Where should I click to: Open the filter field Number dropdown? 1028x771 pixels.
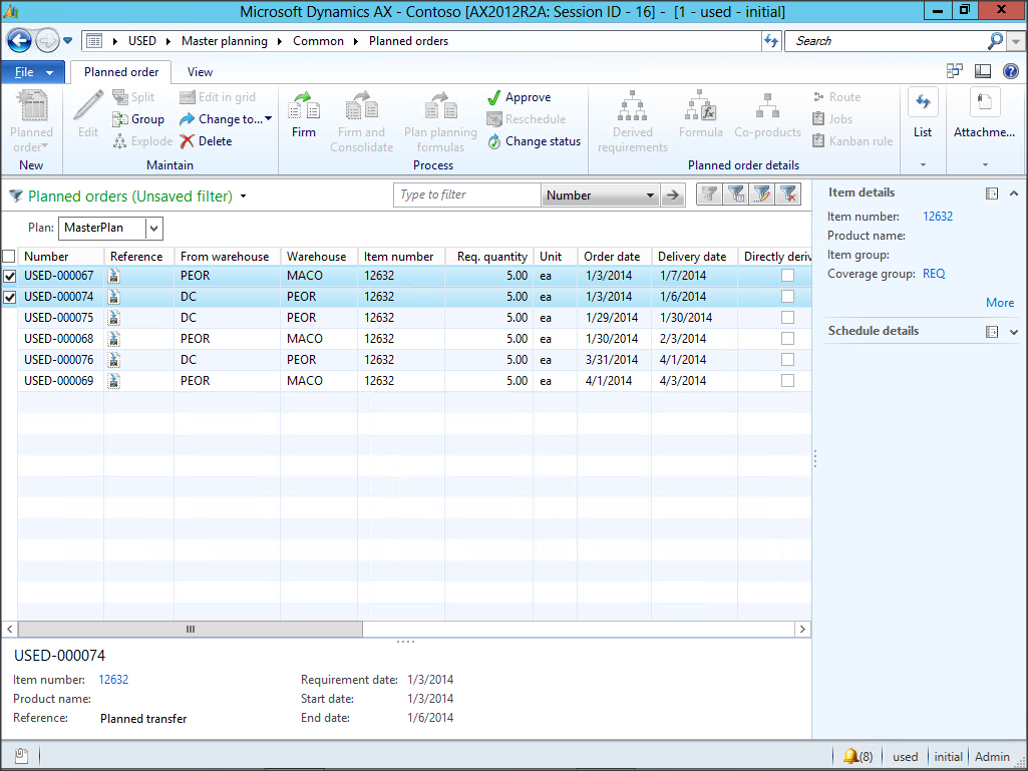pos(650,196)
